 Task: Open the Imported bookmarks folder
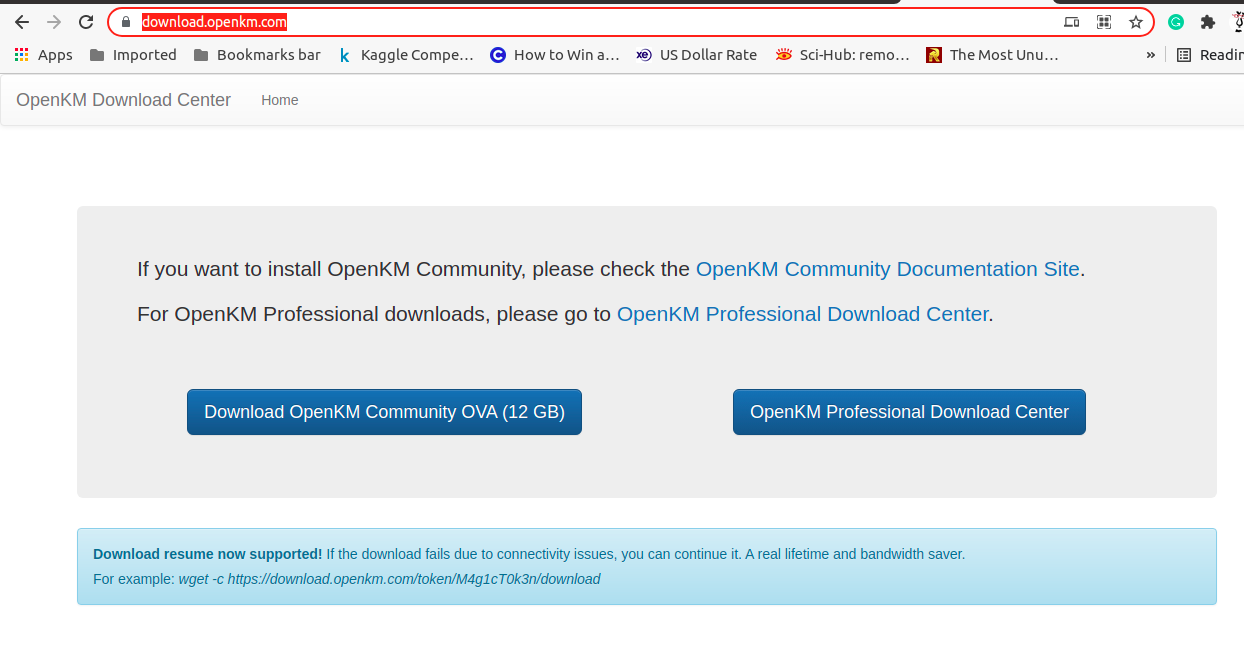pyautogui.click(x=132, y=55)
